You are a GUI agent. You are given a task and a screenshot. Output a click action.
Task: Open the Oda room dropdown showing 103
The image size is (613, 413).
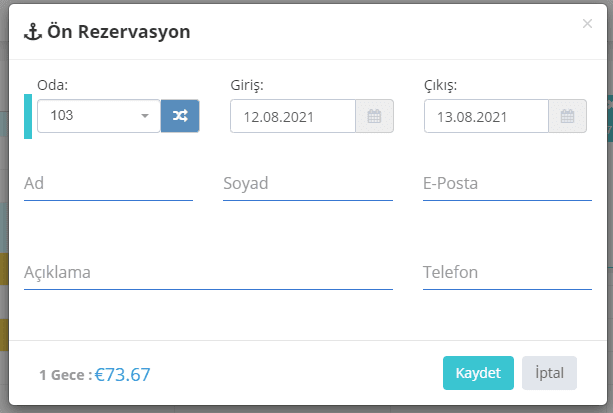click(x=99, y=116)
